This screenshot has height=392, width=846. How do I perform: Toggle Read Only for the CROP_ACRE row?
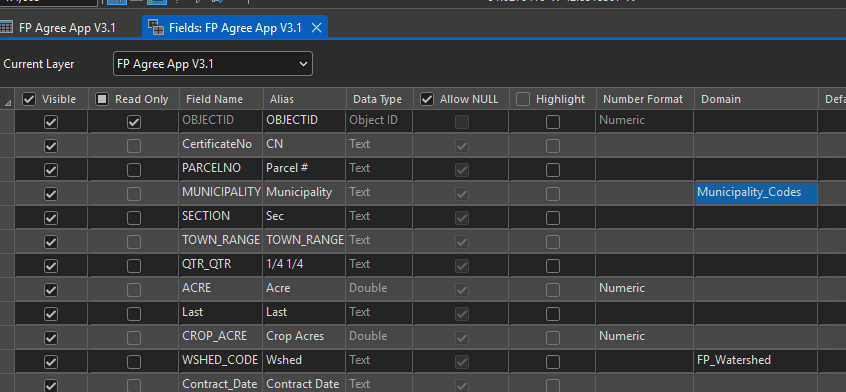point(134,338)
